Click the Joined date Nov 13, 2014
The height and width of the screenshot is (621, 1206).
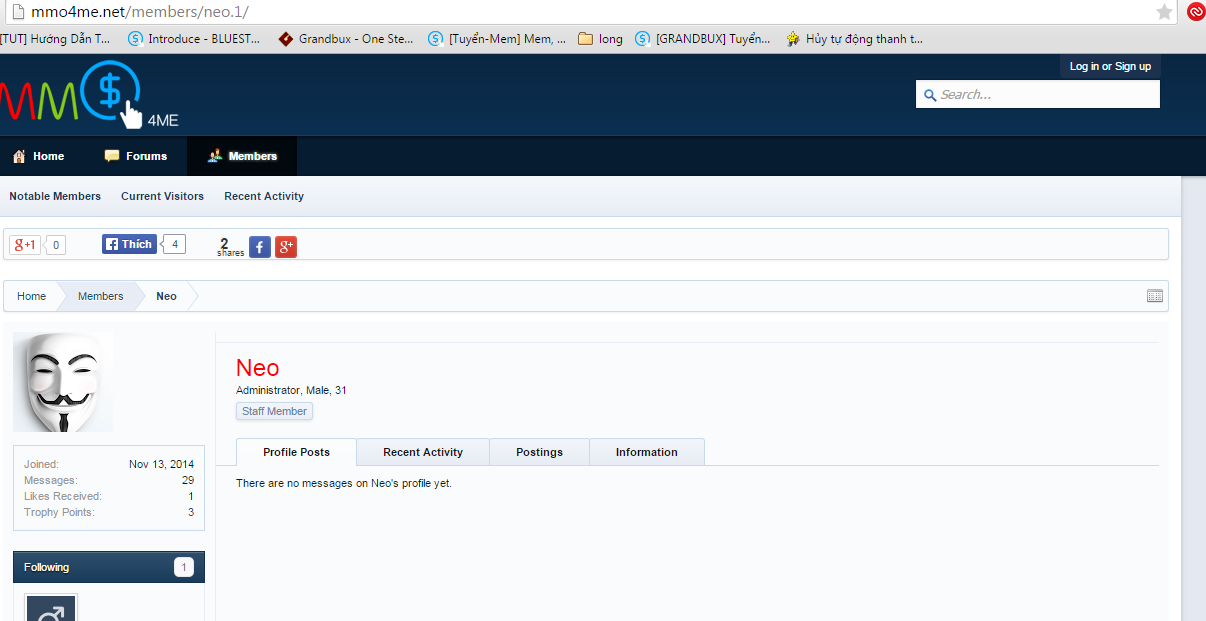[161, 464]
